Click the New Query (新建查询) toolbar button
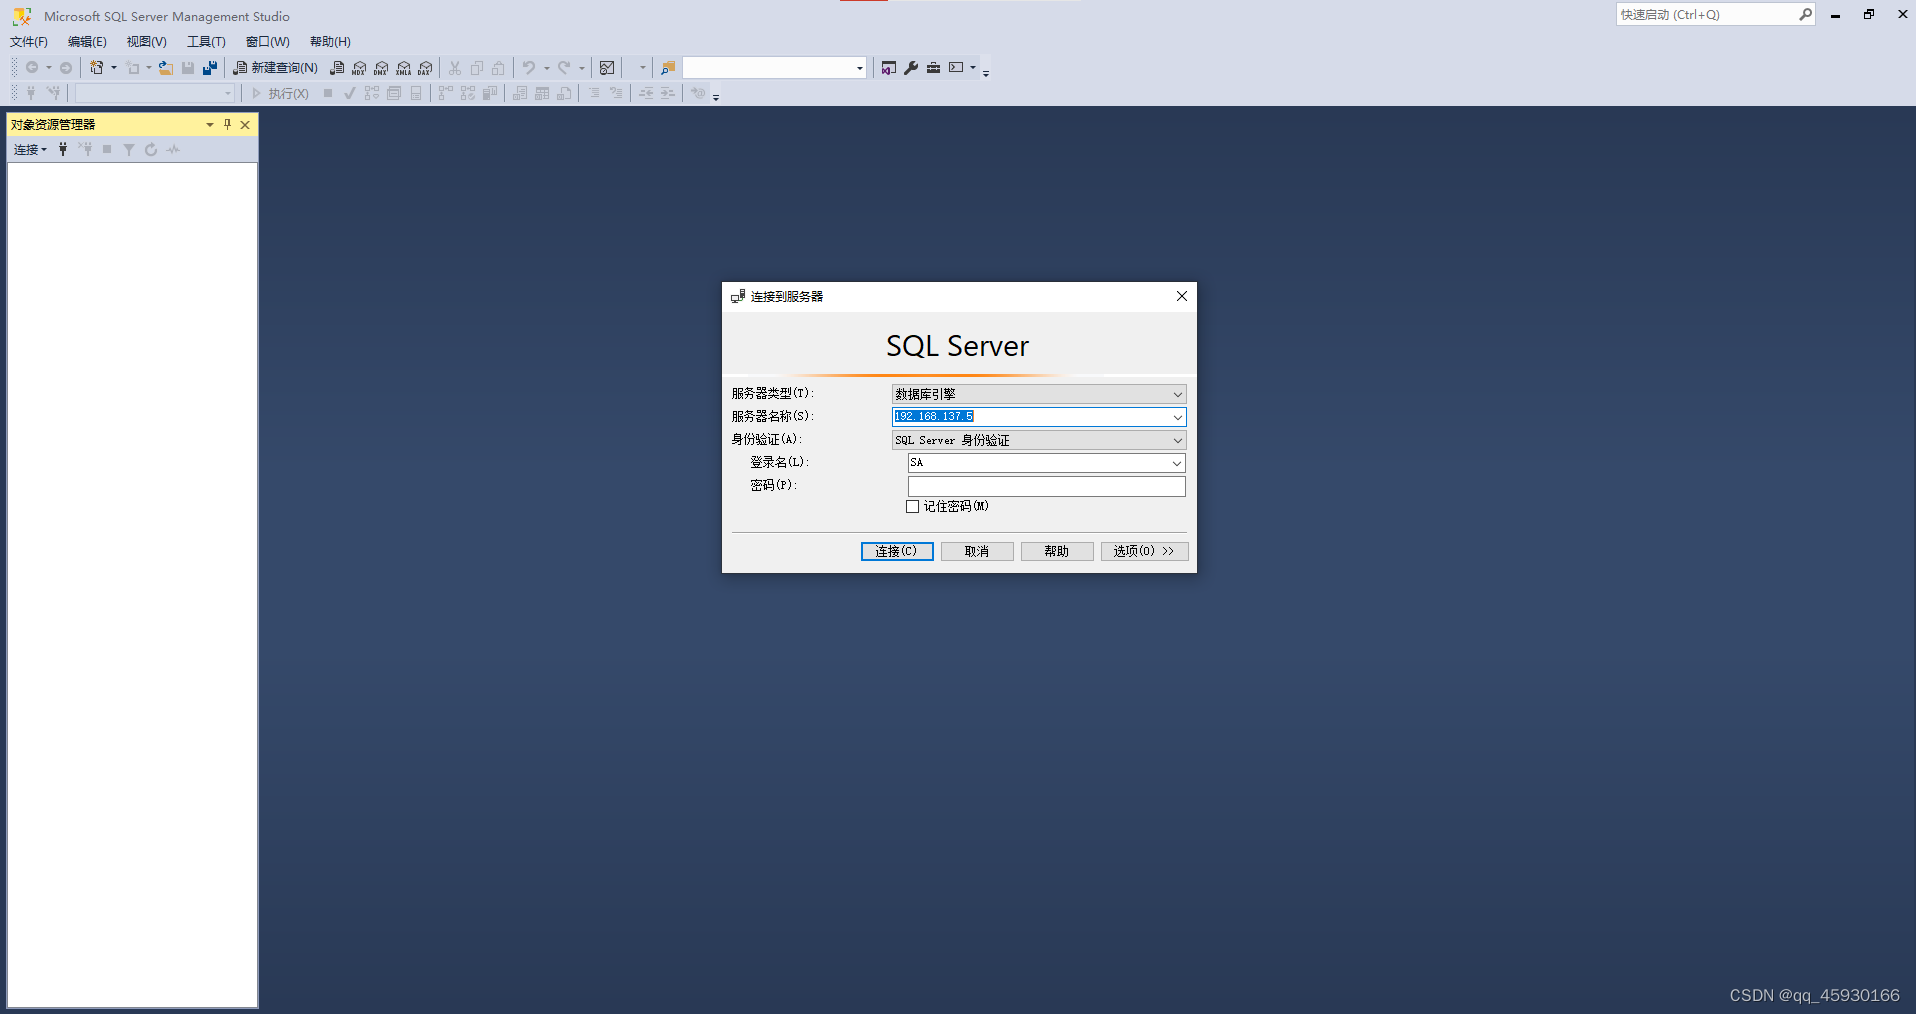 point(275,68)
